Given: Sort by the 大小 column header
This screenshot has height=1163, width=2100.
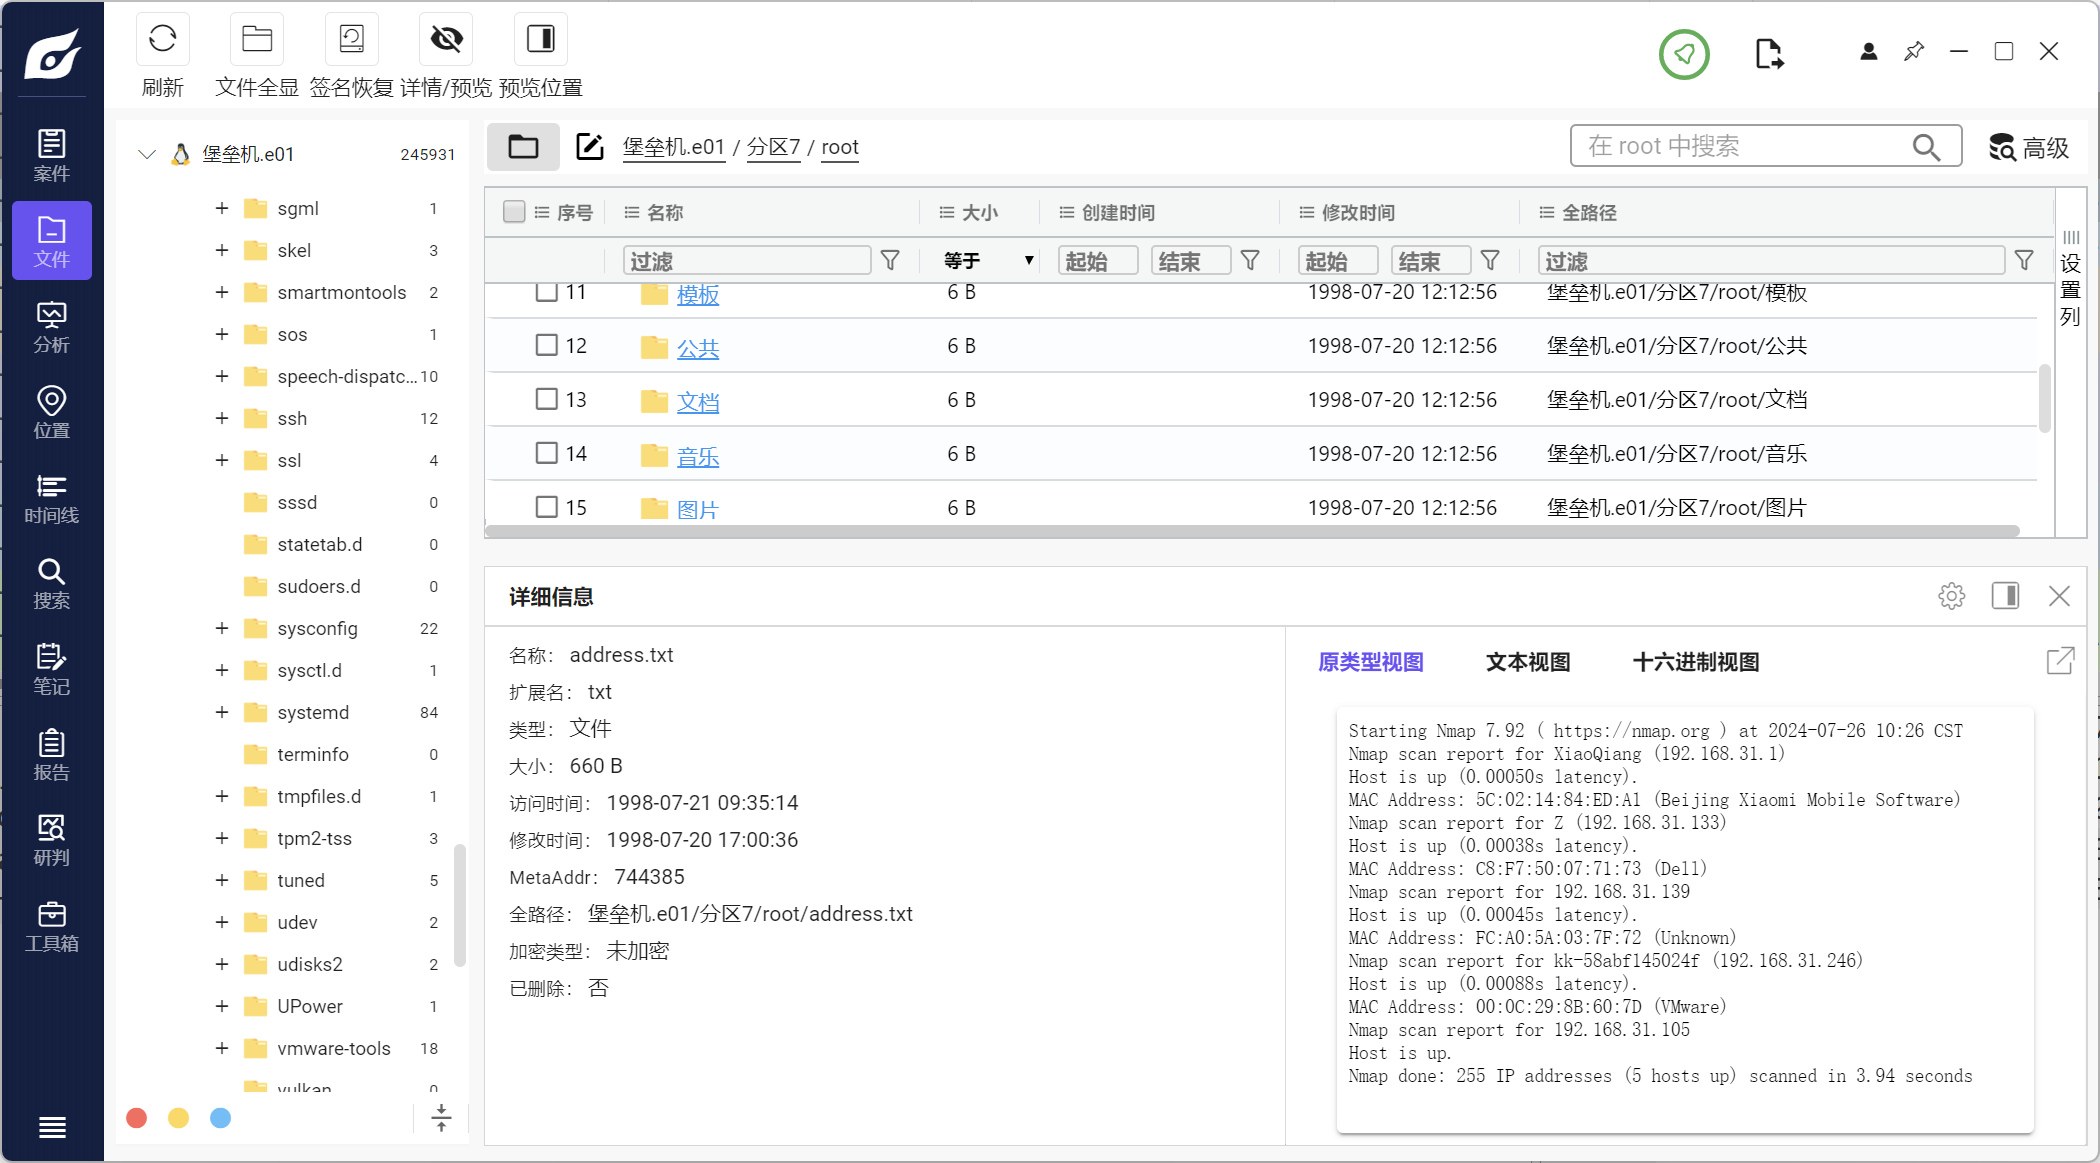Looking at the screenshot, I should (980, 212).
